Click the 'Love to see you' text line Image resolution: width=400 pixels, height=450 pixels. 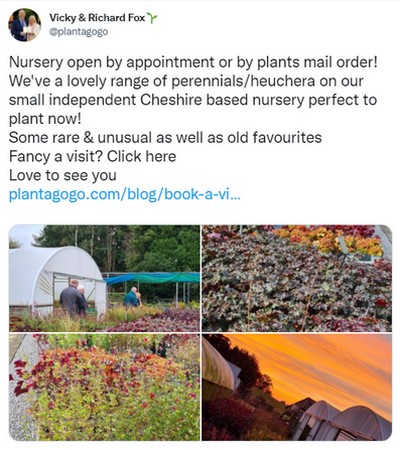point(63,176)
